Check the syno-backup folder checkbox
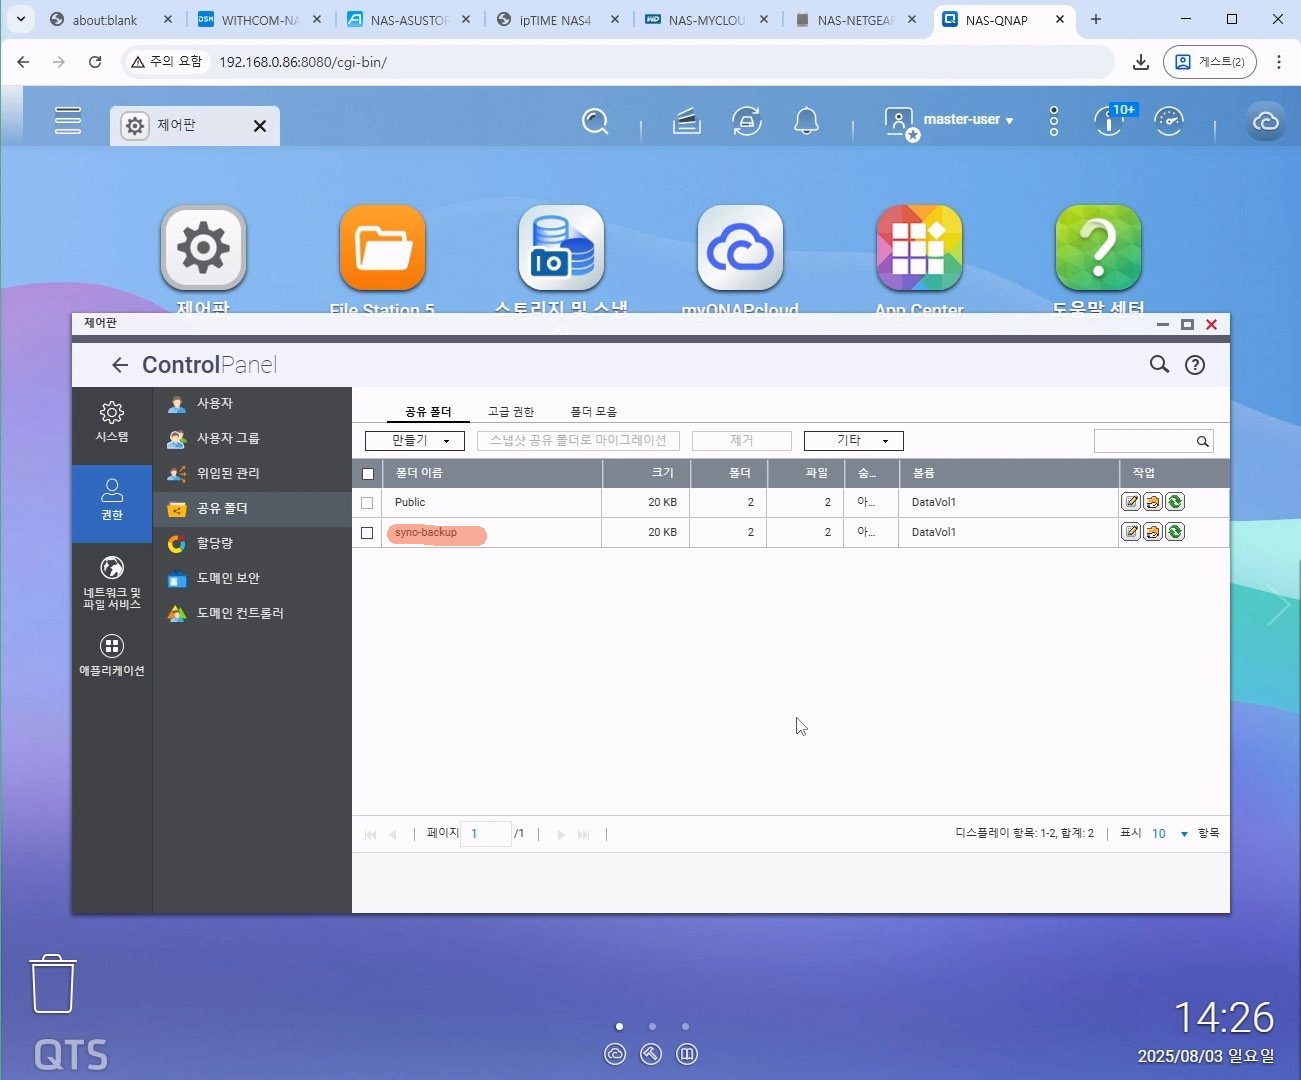This screenshot has height=1080, width=1301. pos(367,533)
